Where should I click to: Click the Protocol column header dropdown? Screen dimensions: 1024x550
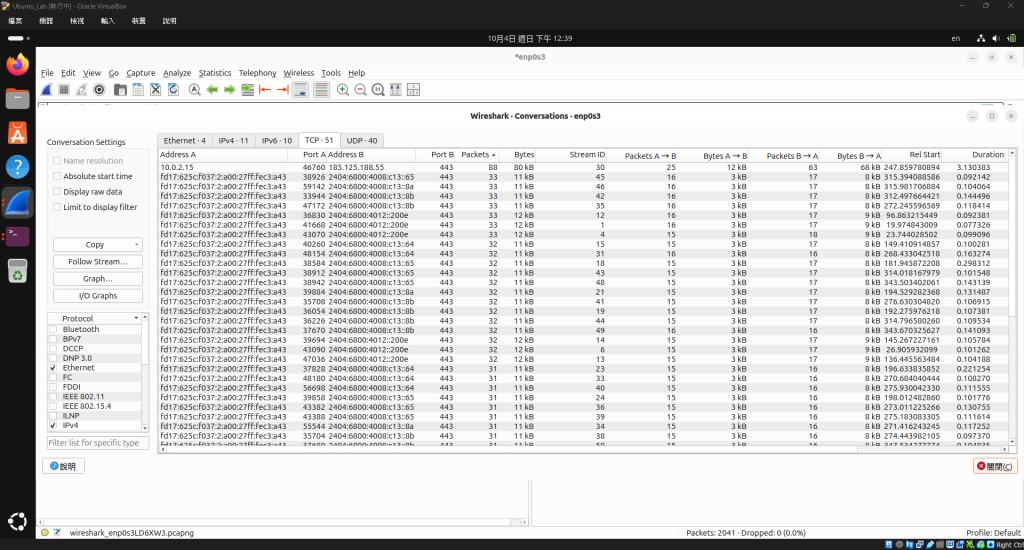pos(136,318)
